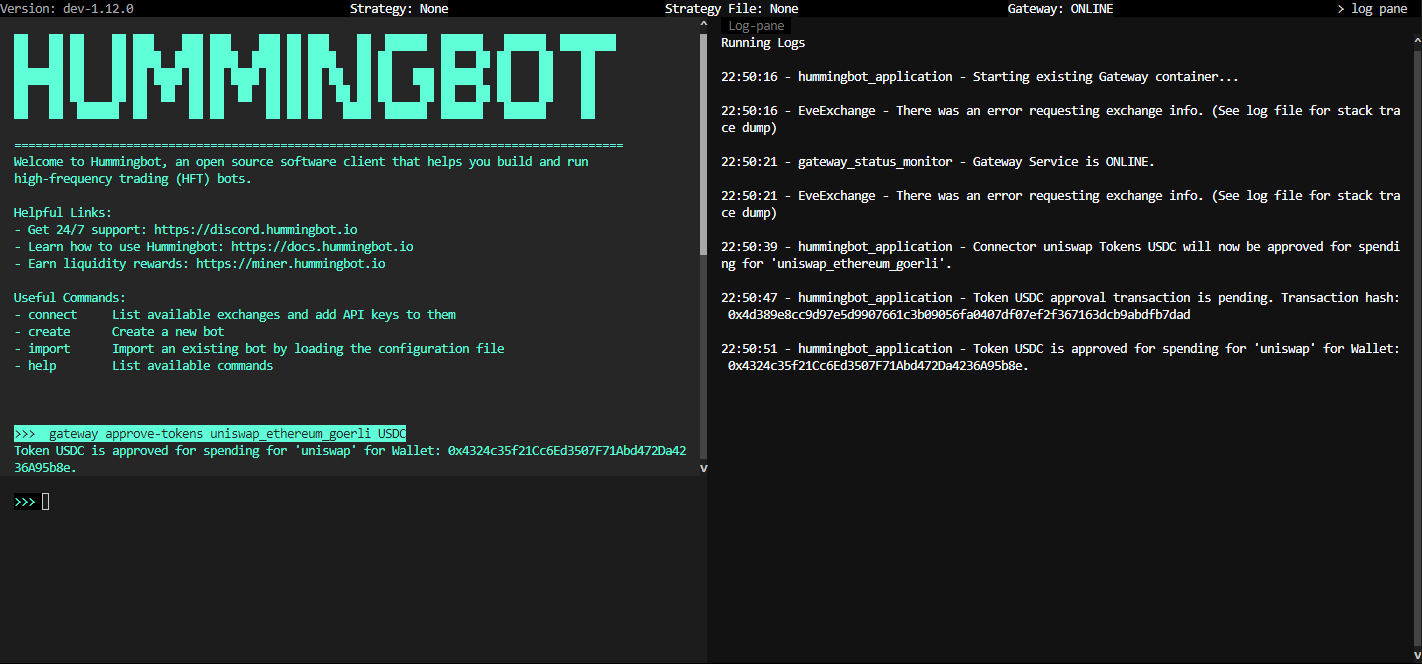Click the highlighted 'gateway approve-tokens' command line
The height and width of the screenshot is (664, 1422).
[x=210, y=433]
